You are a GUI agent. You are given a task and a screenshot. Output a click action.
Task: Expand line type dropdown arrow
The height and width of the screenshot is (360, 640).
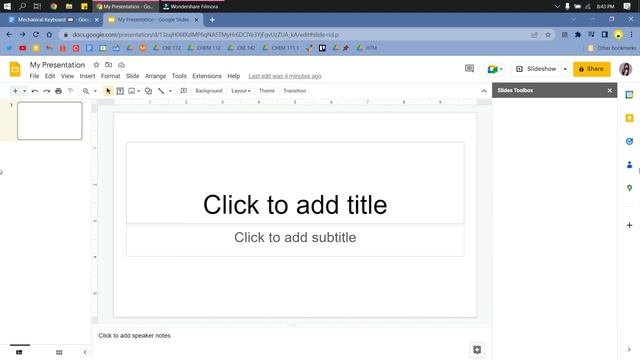[170, 91]
